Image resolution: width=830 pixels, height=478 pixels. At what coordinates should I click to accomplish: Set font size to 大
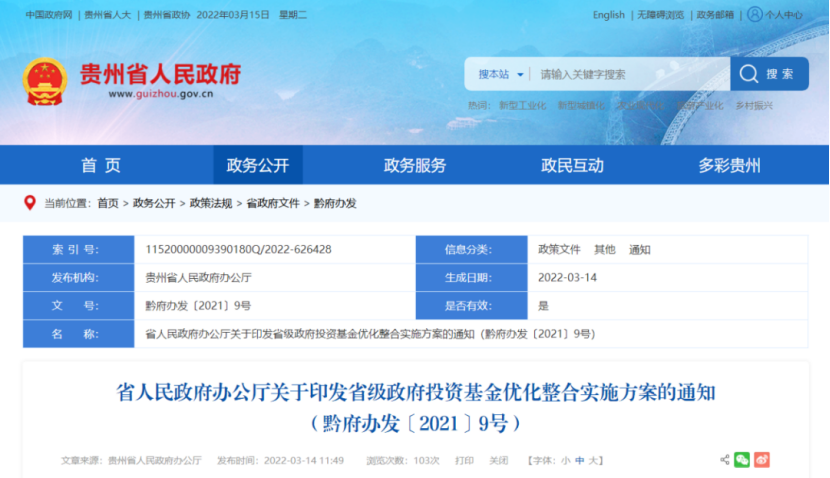[593, 461]
